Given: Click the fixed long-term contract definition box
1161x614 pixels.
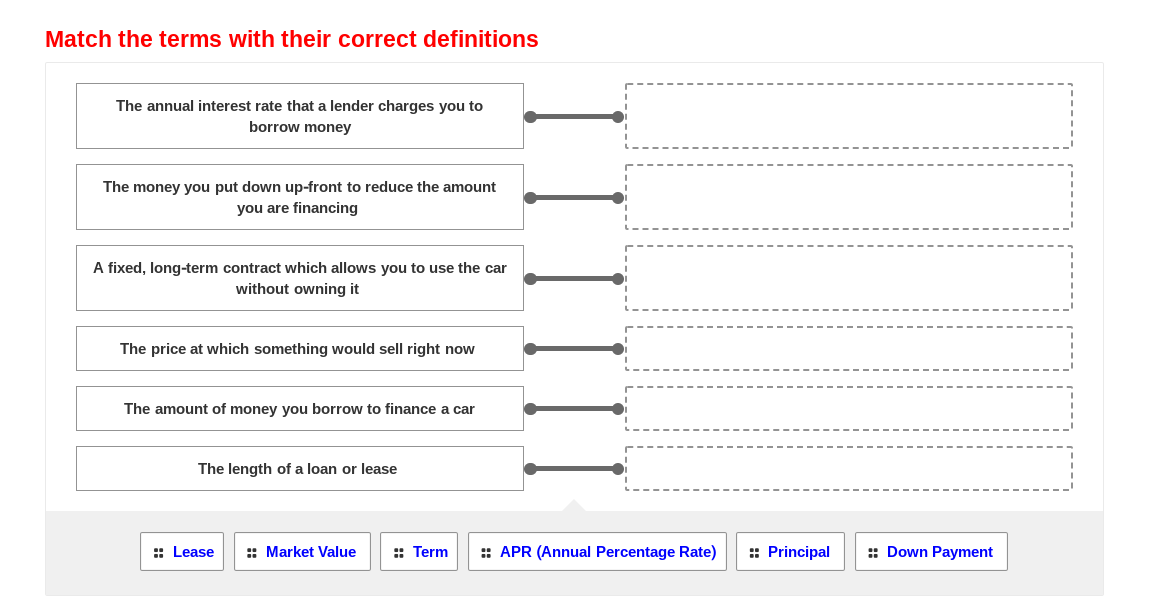Looking at the screenshot, I should coord(299,277).
